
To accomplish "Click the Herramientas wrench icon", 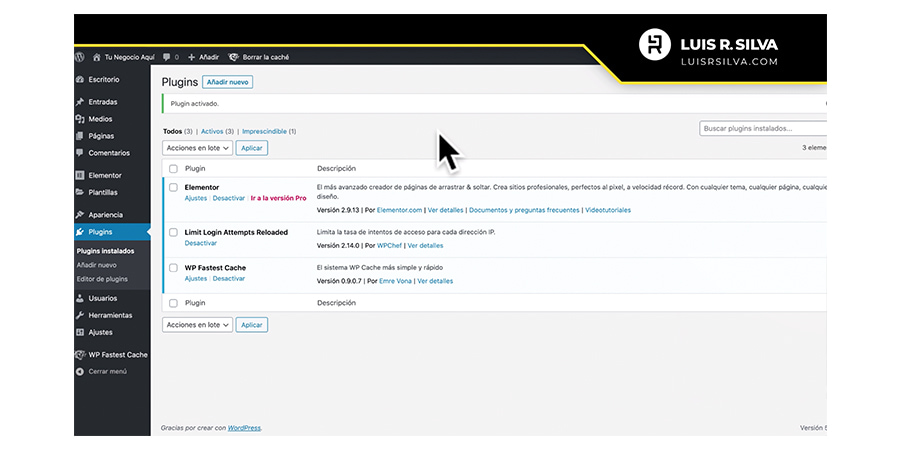I will coord(80,315).
